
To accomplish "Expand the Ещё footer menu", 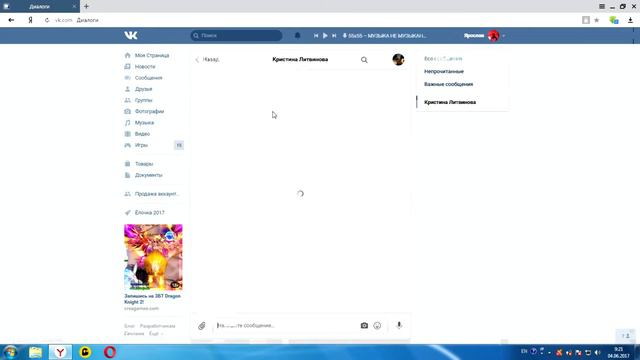I will point(155,333).
